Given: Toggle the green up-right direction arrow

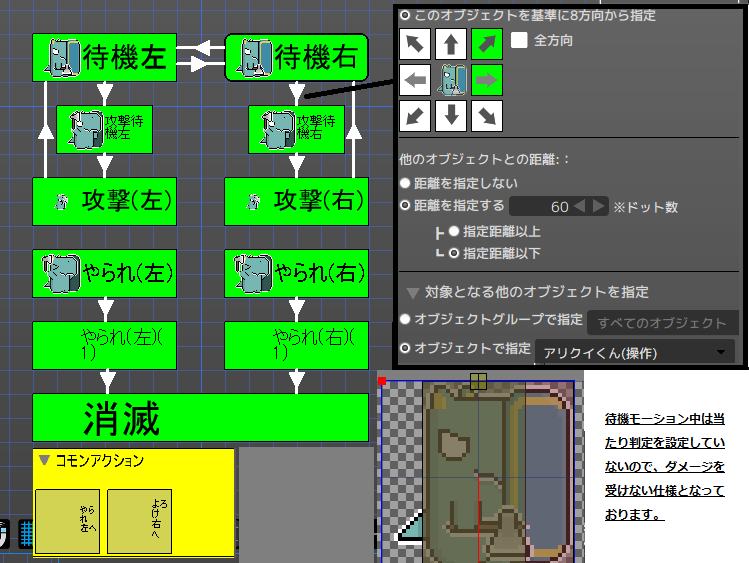Looking at the screenshot, I should pyautogui.click(x=487, y=44).
